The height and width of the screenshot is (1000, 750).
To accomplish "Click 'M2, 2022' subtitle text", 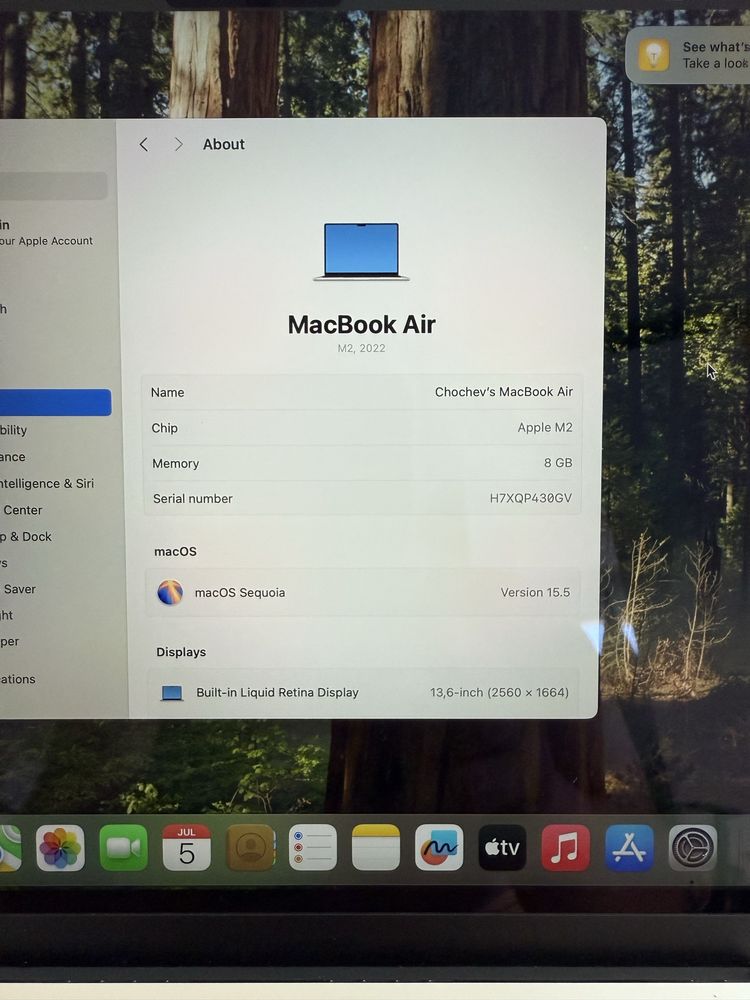I will (x=362, y=348).
